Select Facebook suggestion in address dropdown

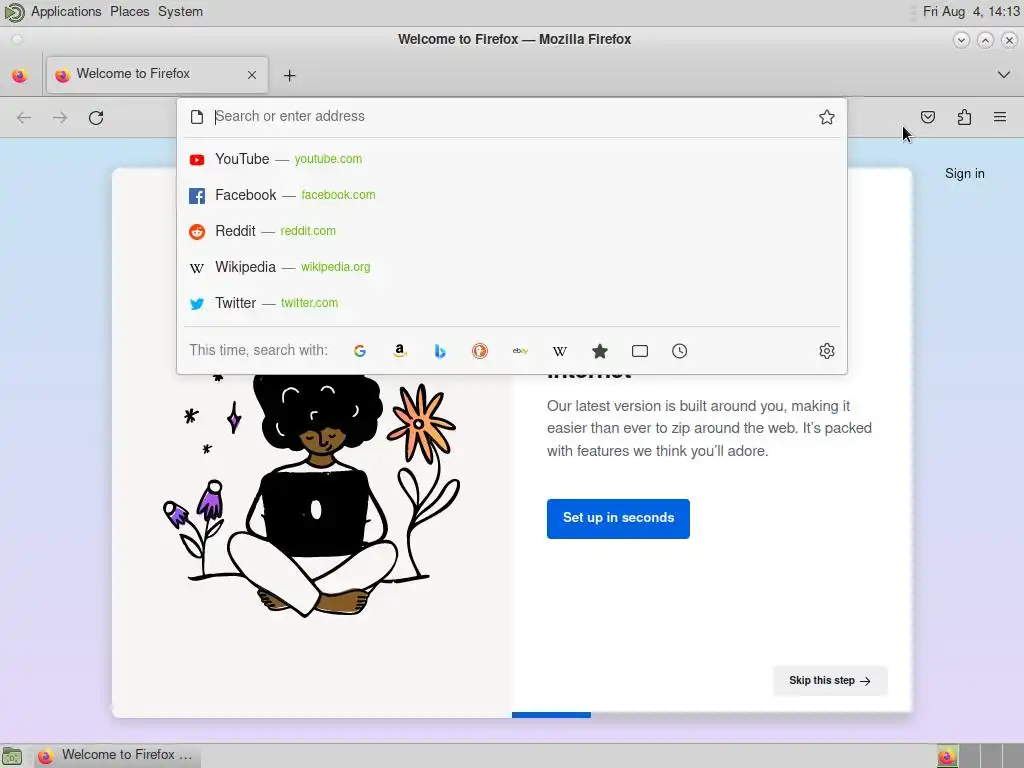512,195
